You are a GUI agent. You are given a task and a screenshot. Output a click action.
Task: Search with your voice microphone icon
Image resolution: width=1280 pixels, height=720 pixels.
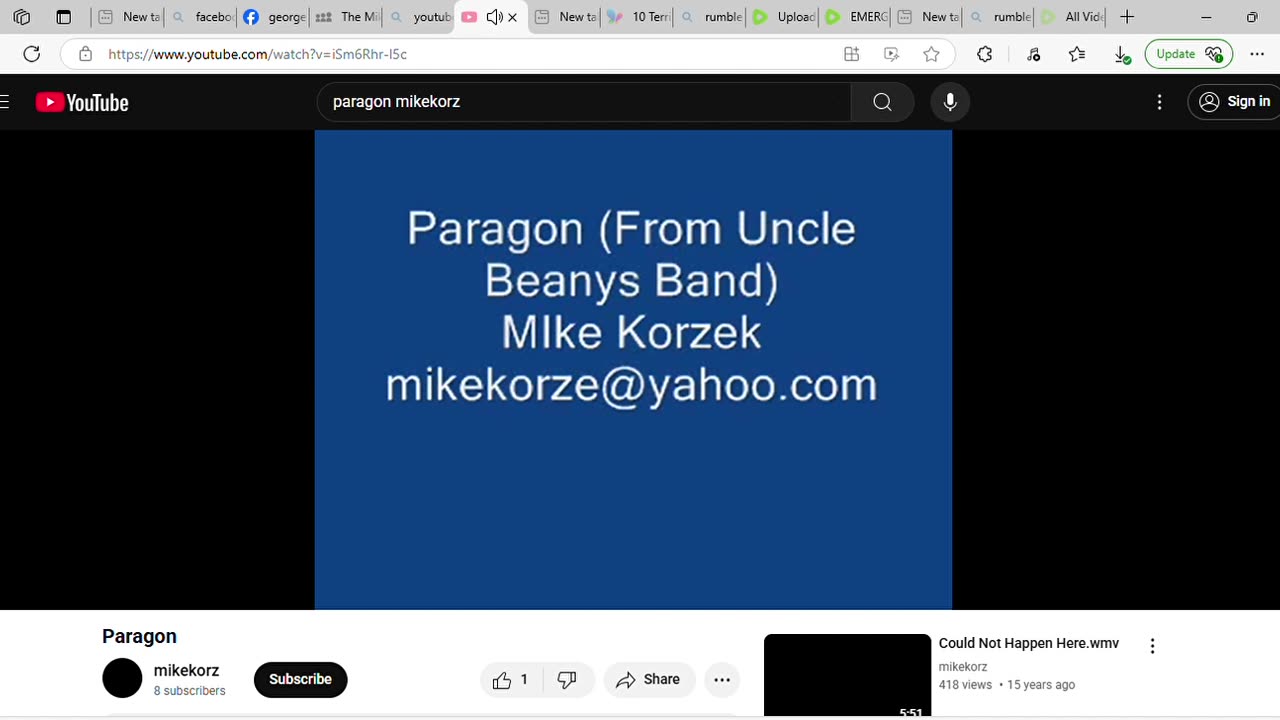click(x=950, y=101)
